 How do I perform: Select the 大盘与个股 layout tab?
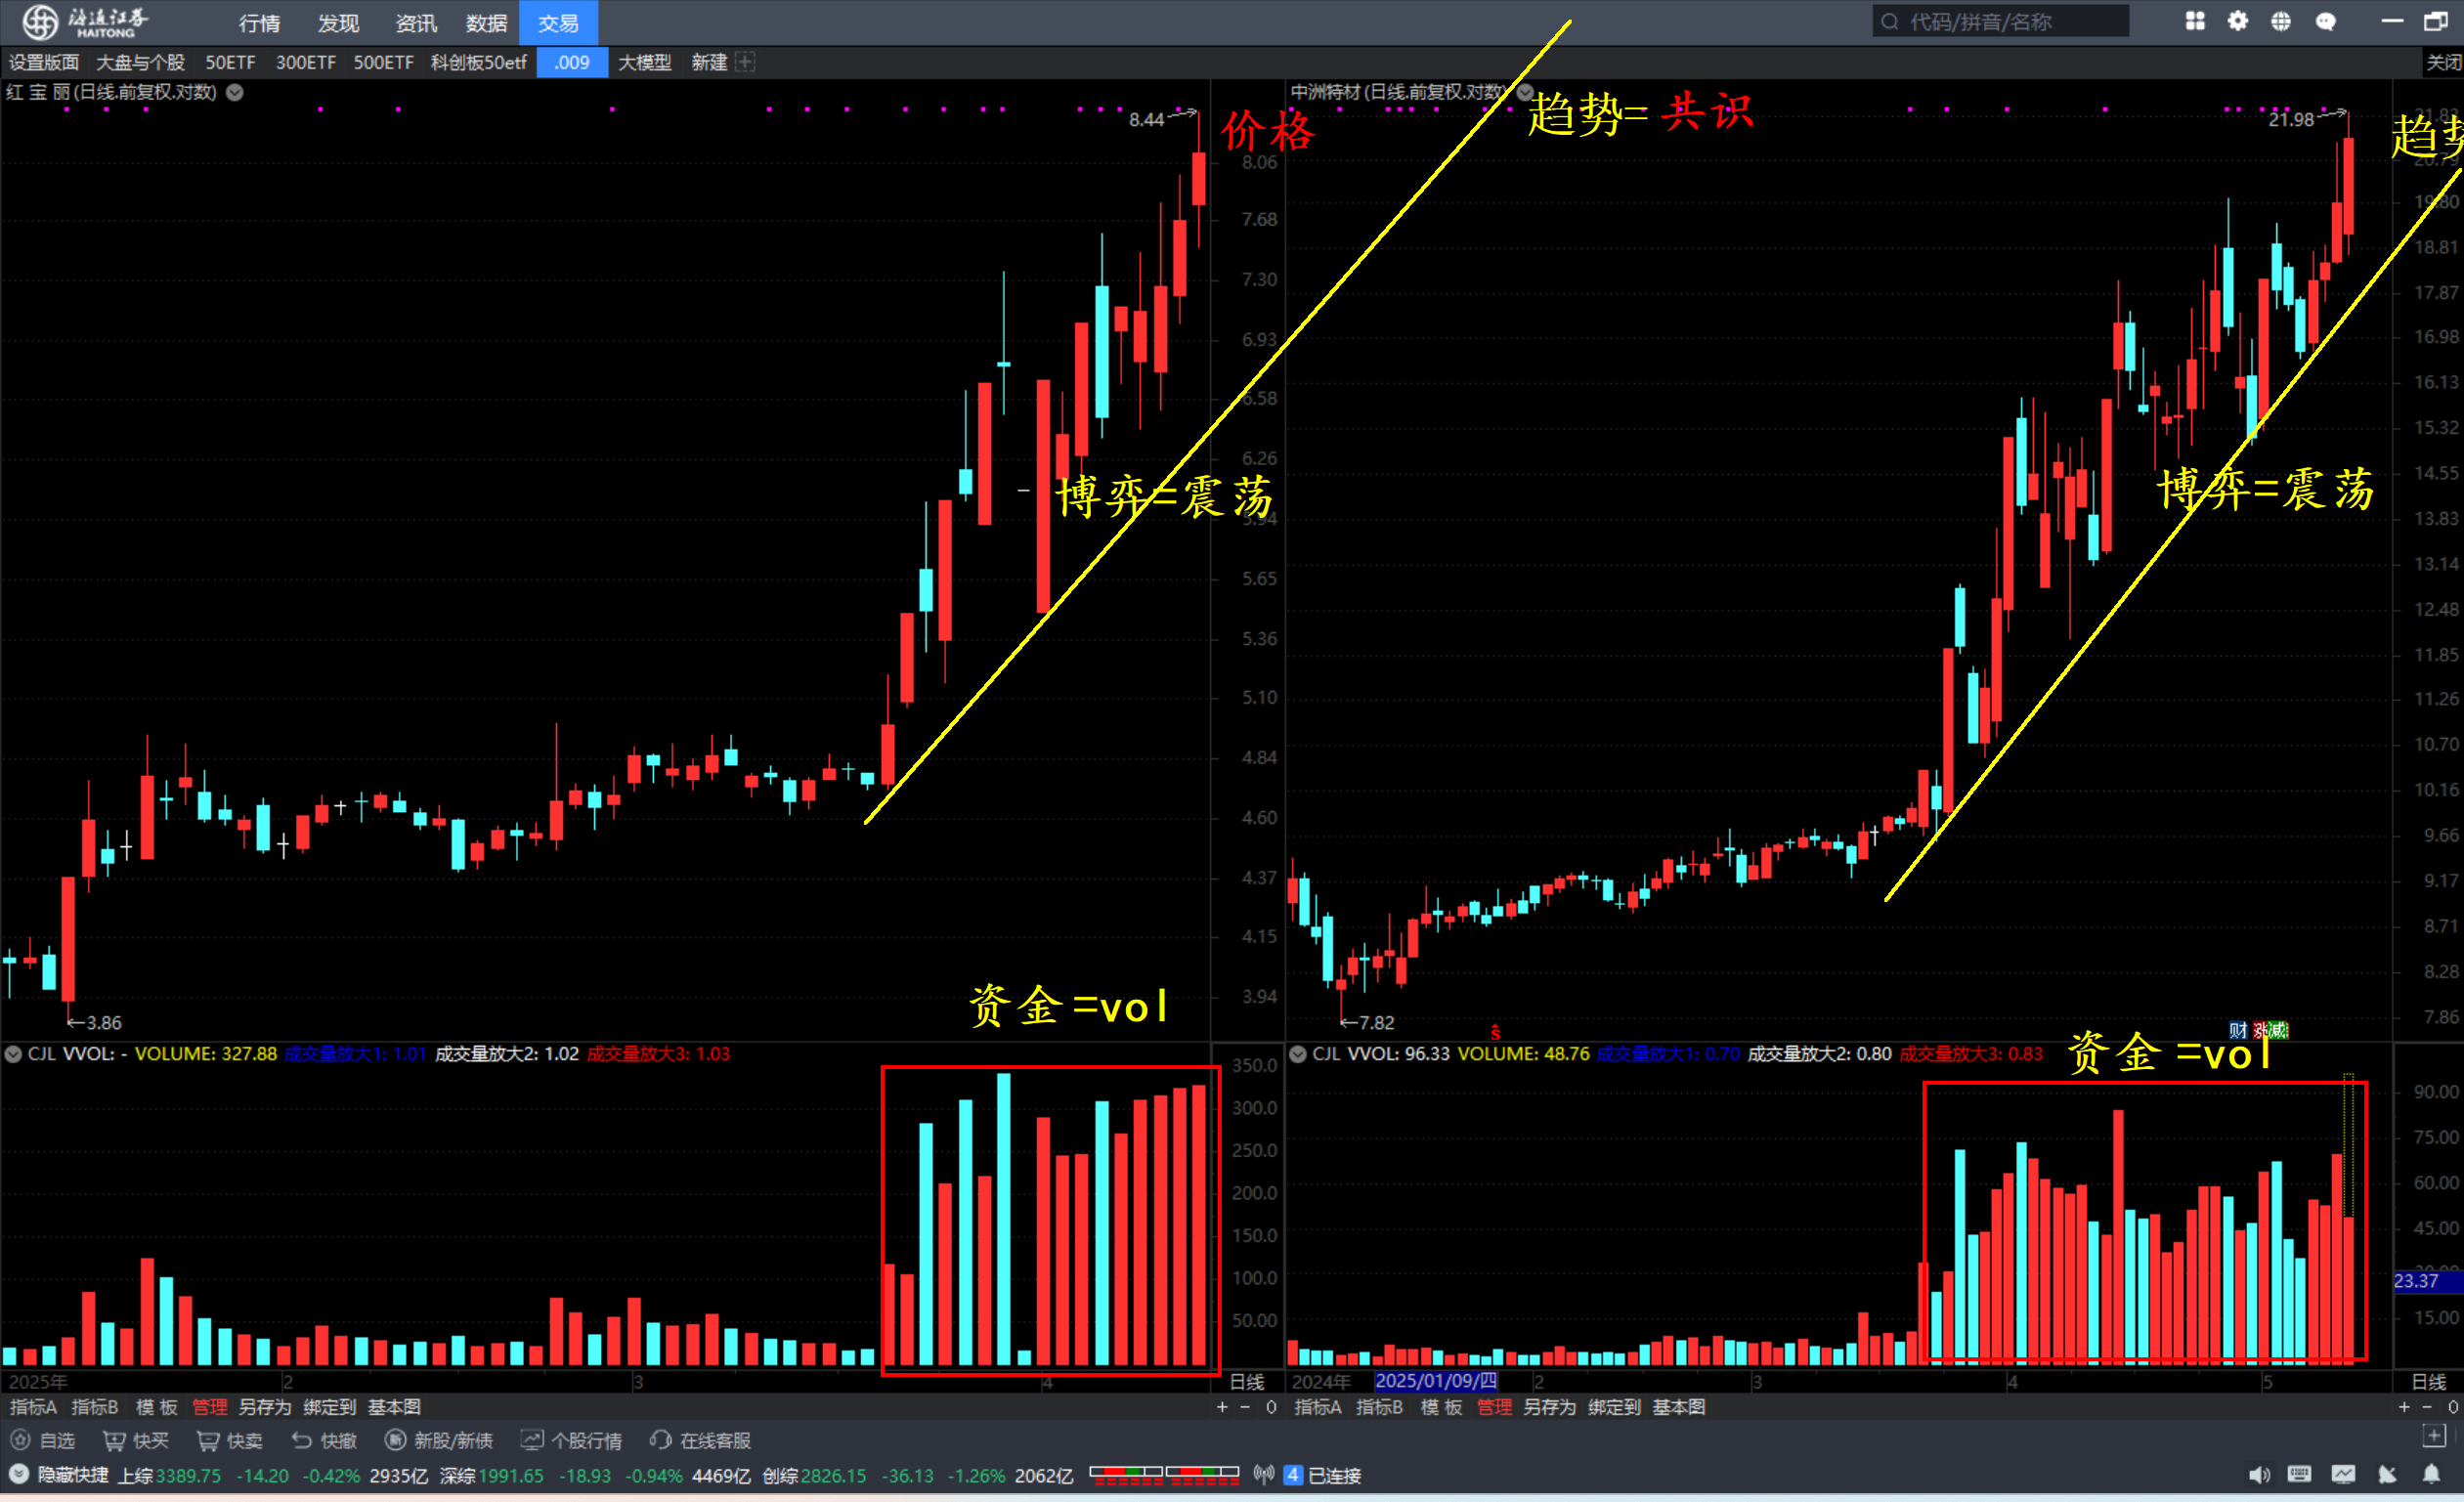[141, 62]
